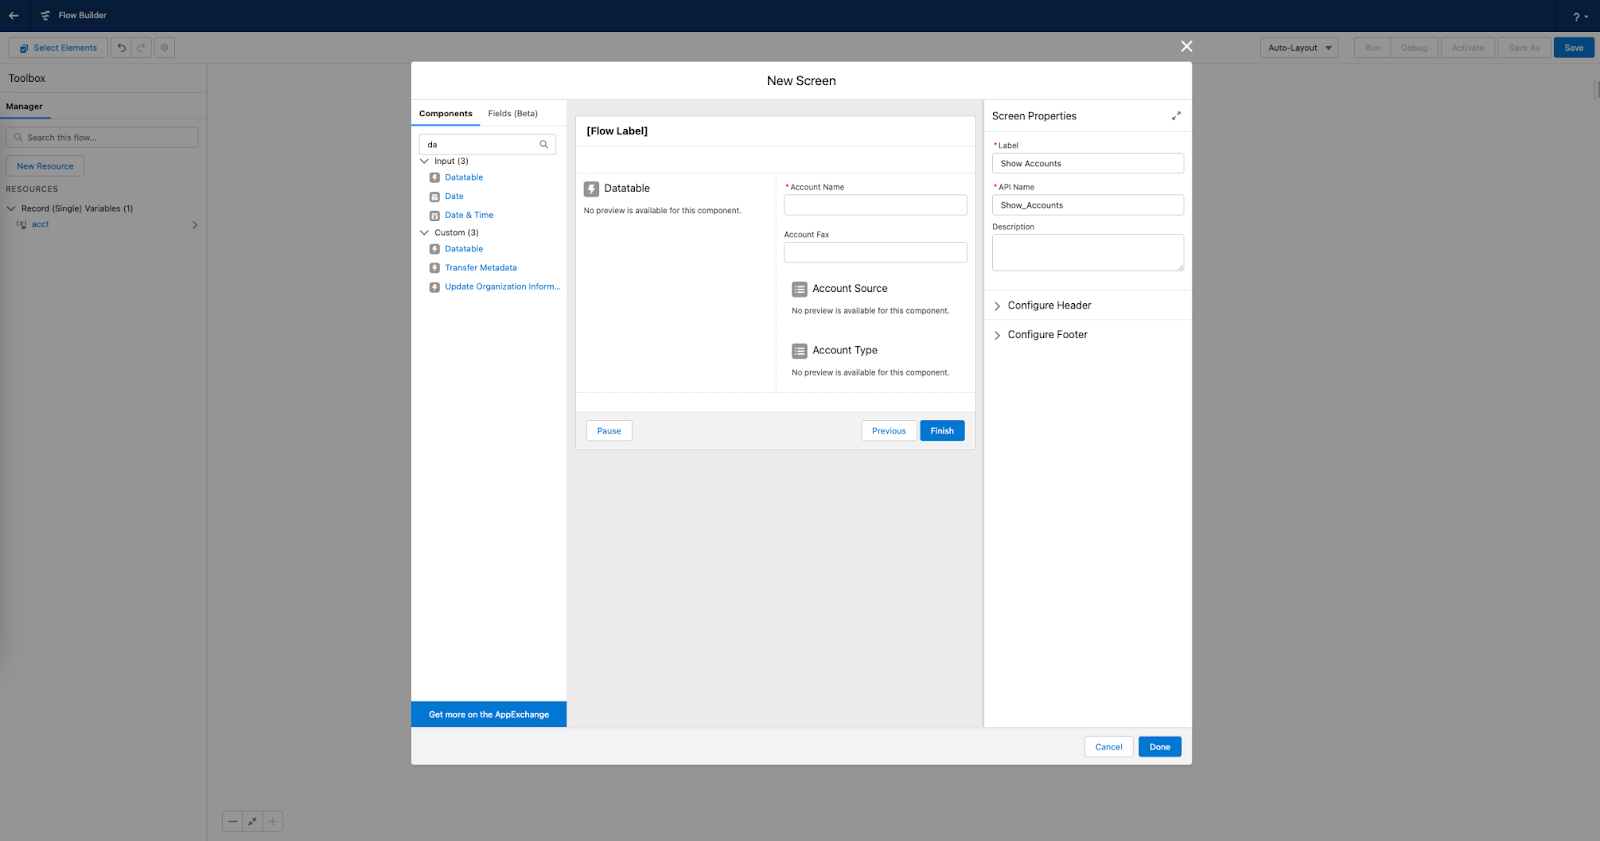Expand the Screen Properties panel
Image resolution: width=1600 pixels, height=841 pixels.
coord(1176,116)
